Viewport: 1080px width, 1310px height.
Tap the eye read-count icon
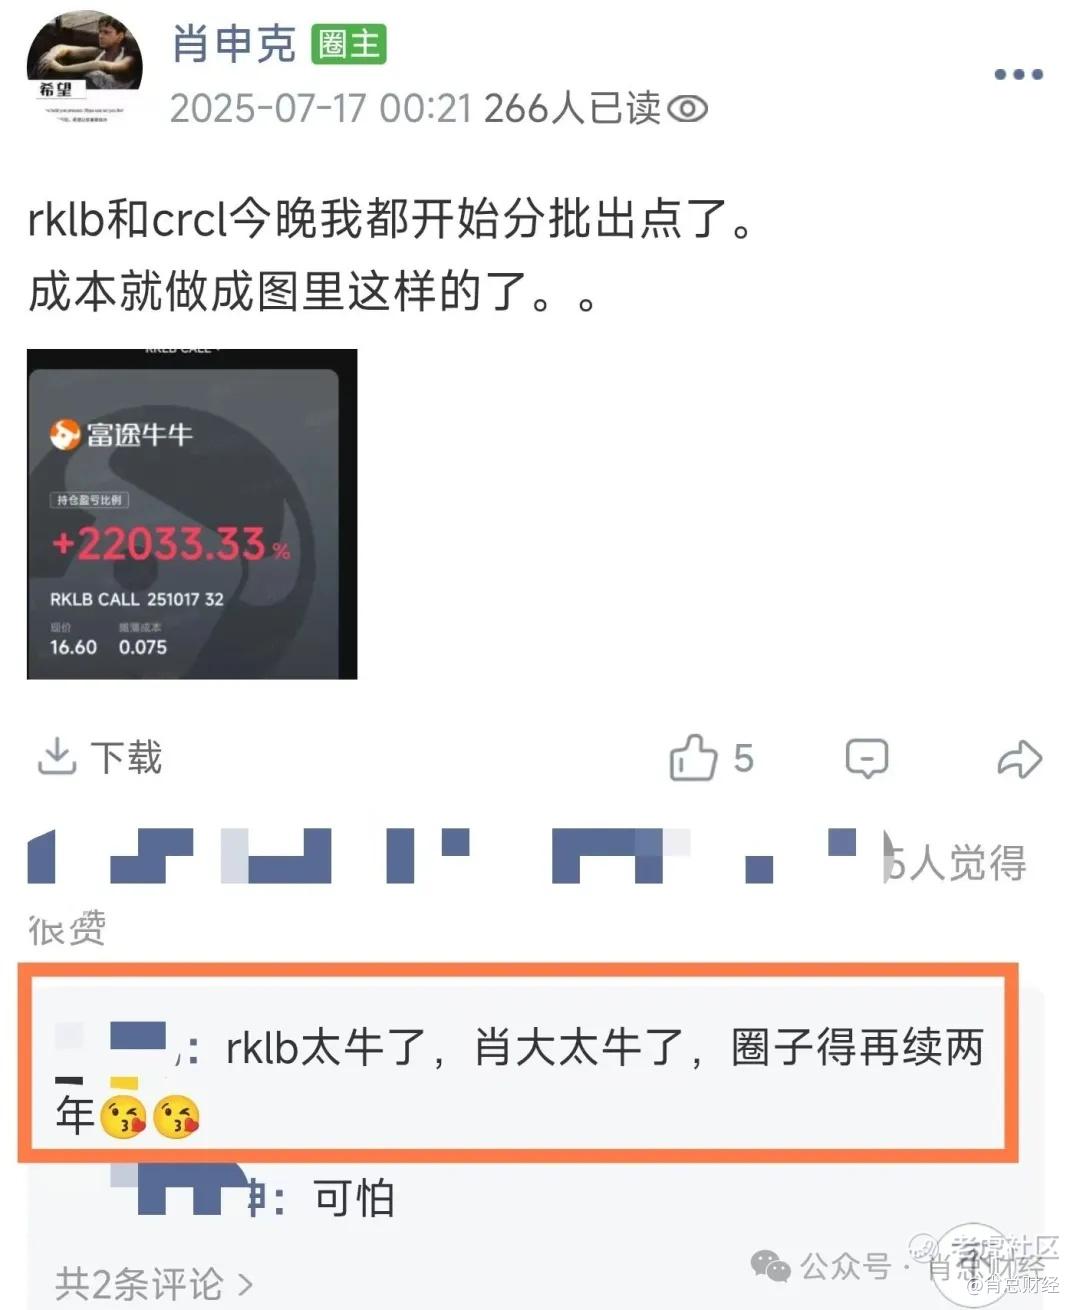click(x=687, y=108)
